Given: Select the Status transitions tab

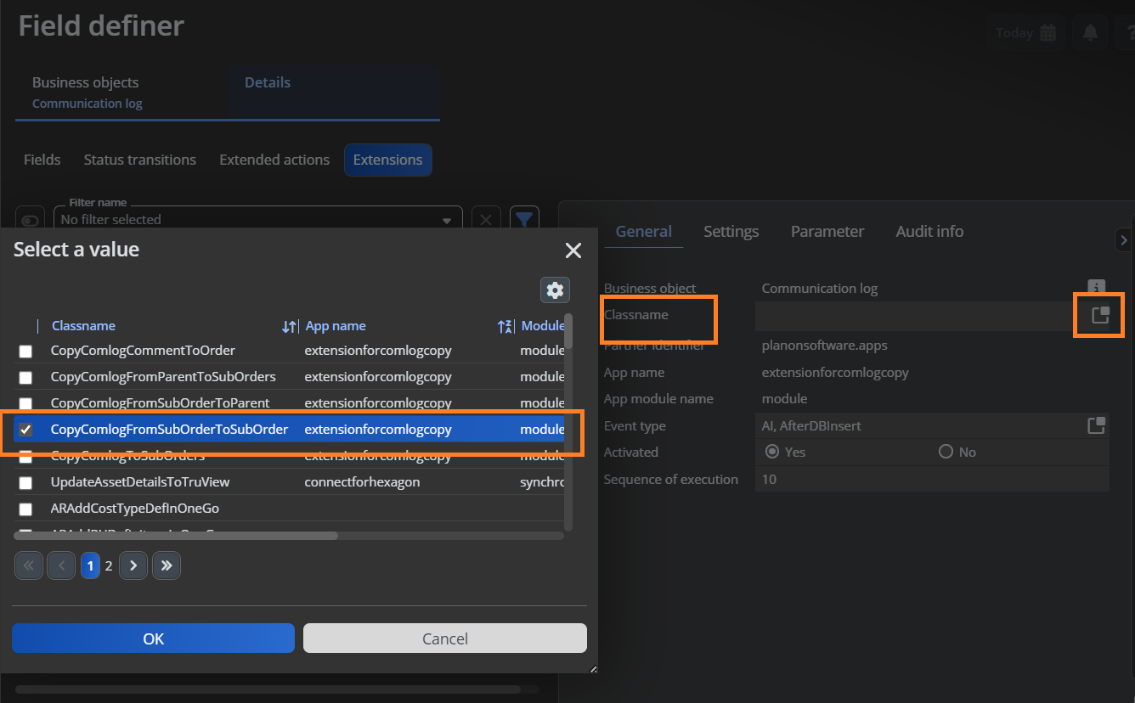Looking at the screenshot, I should (x=140, y=159).
